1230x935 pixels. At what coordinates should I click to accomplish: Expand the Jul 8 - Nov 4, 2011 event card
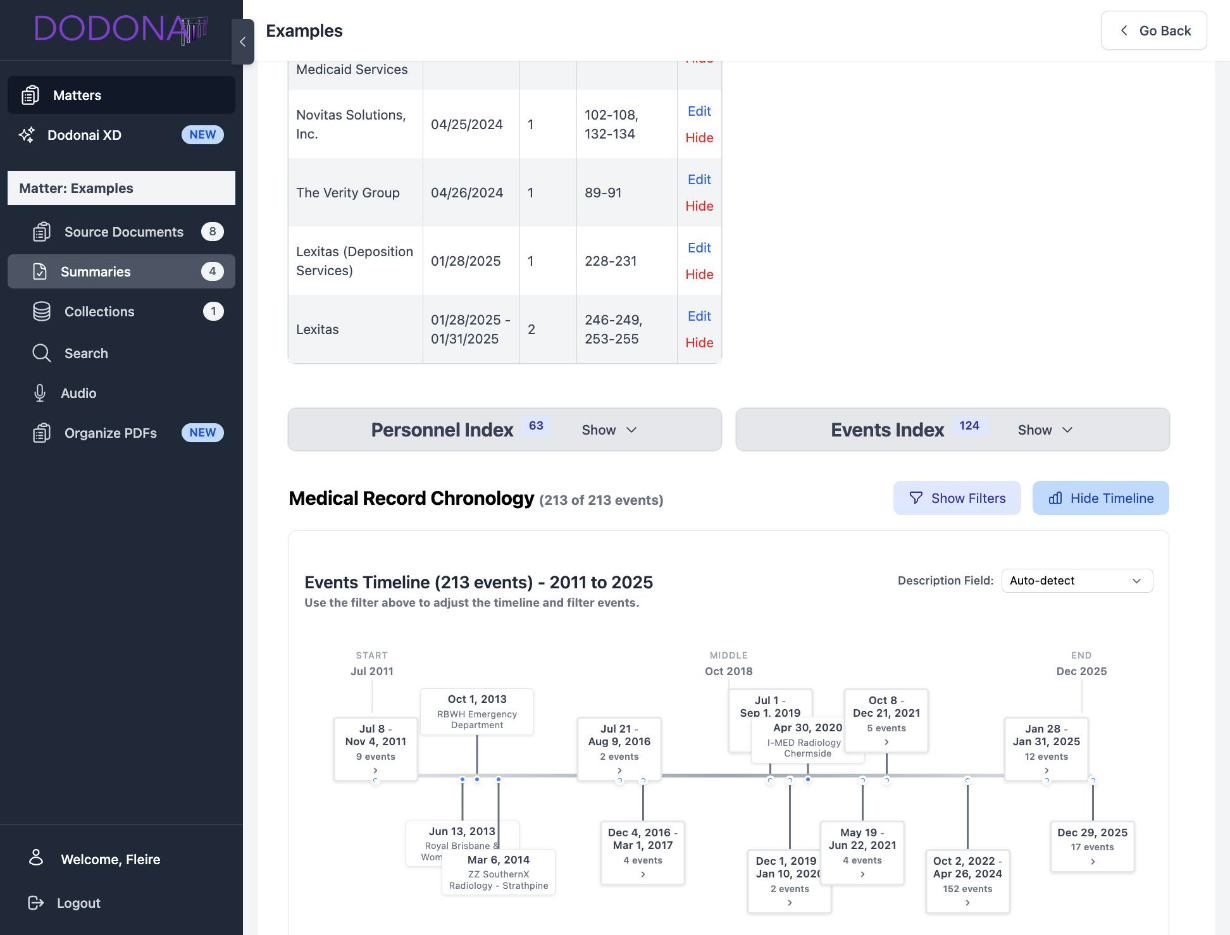point(375,749)
